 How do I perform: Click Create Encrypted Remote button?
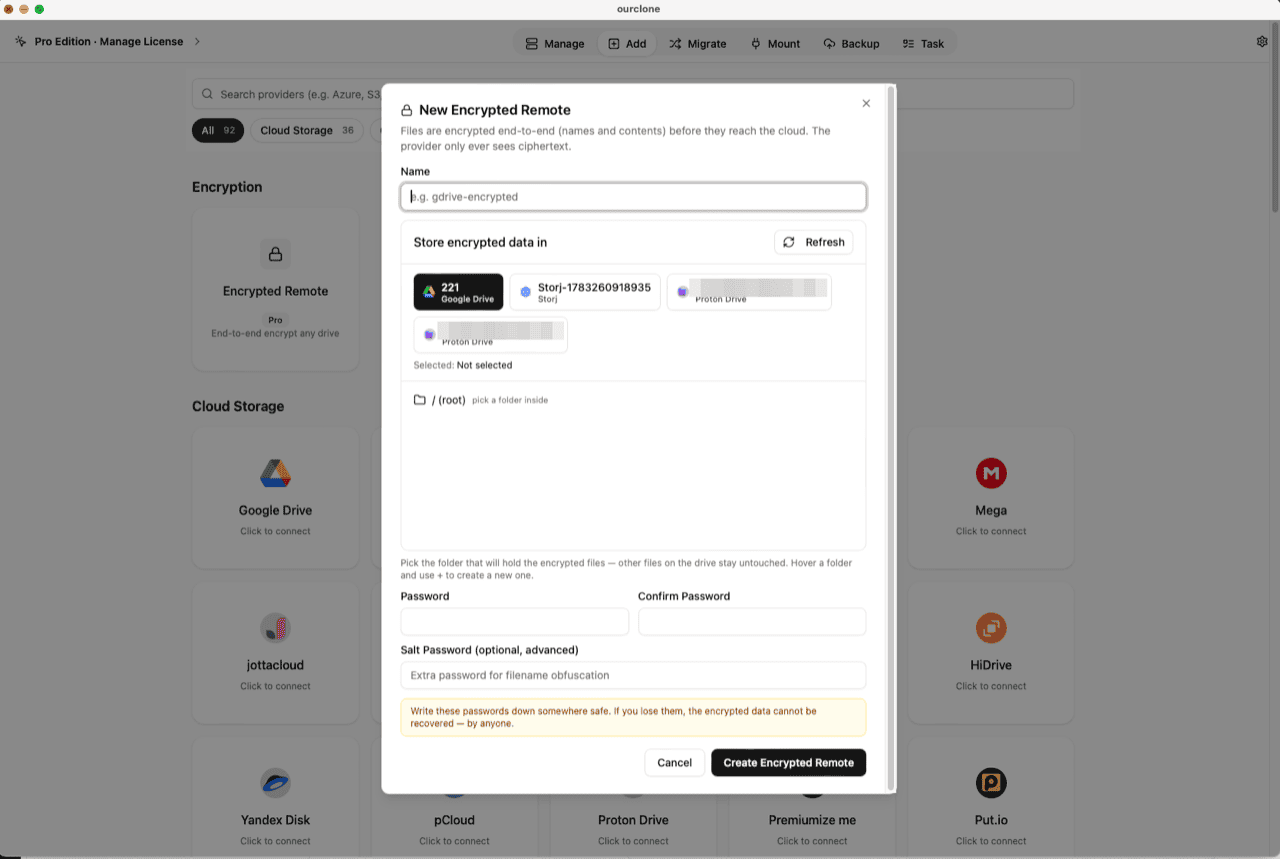(788, 763)
